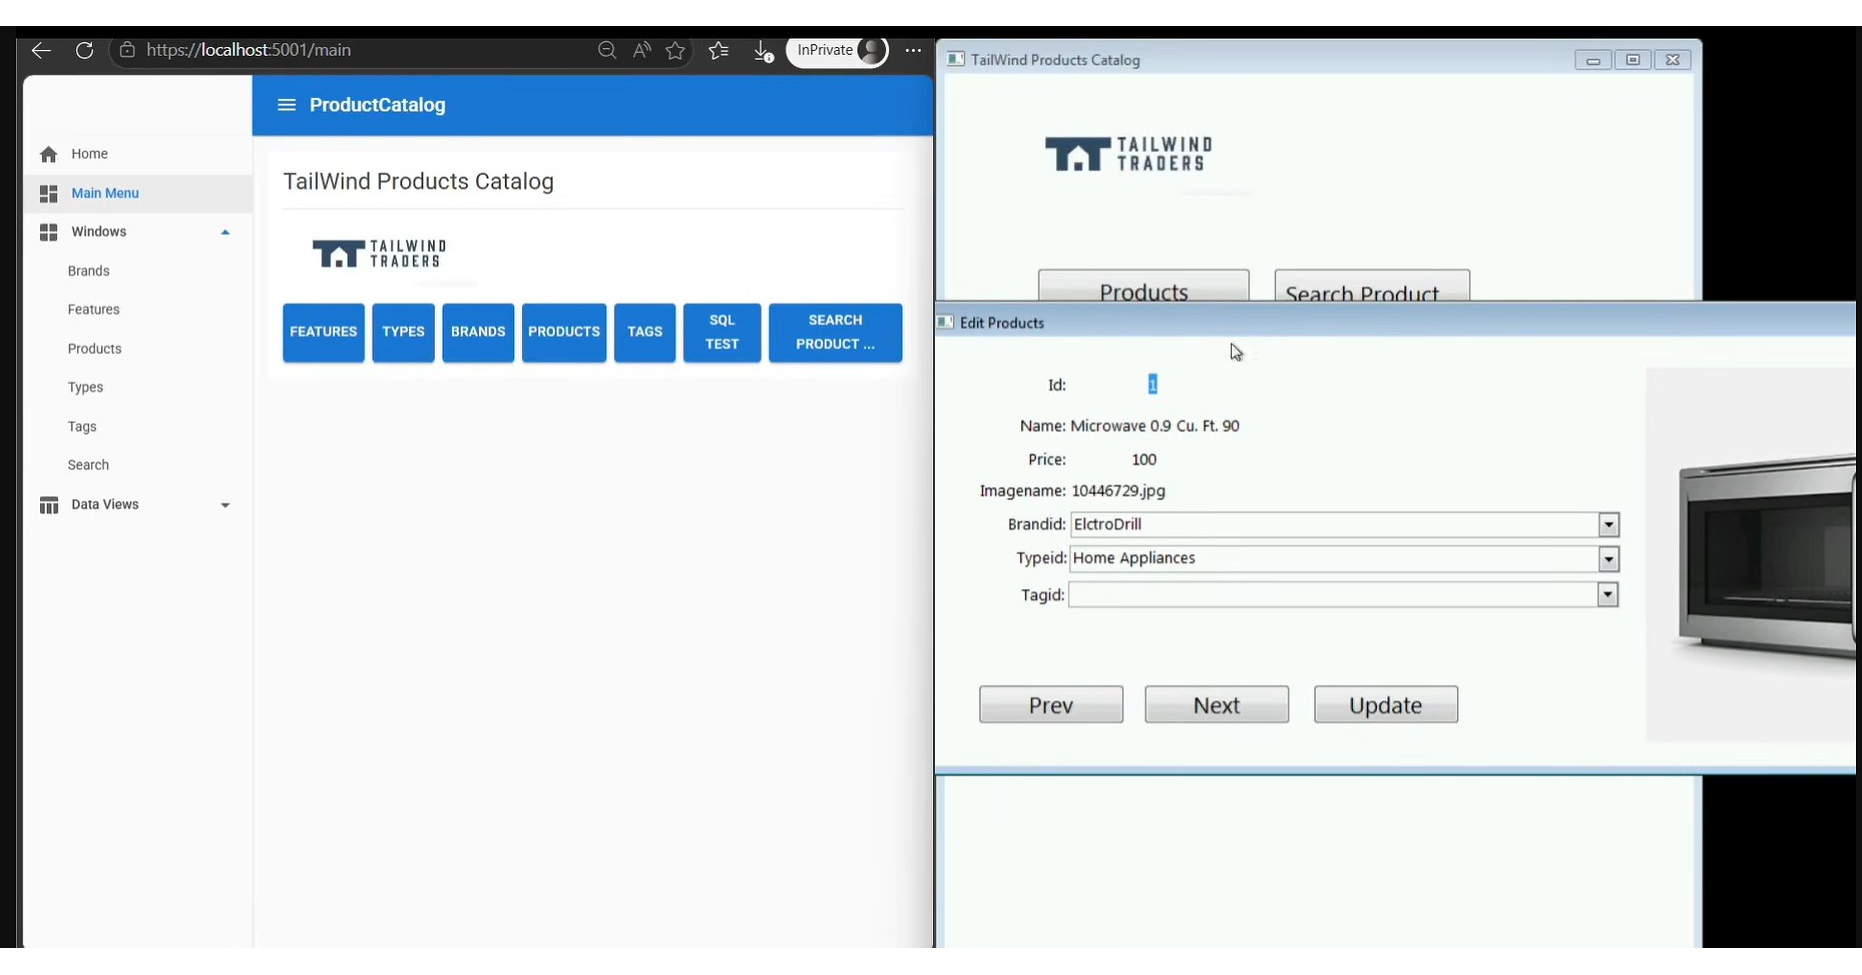The image size is (1862, 975).
Task: Open Search in sidebar
Action: 89,465
